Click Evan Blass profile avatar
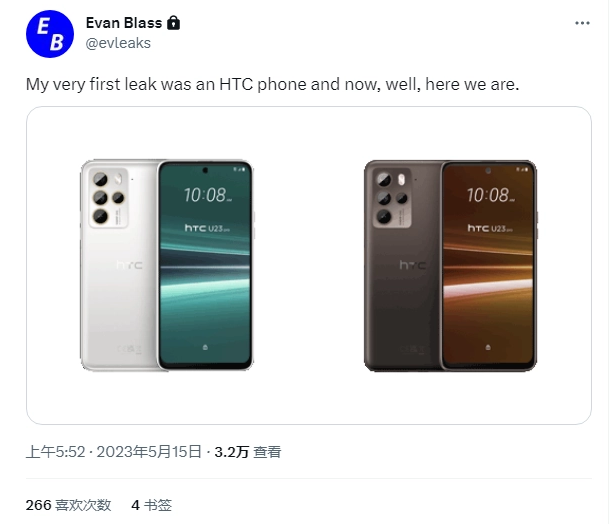This screenshot has height=524, width=616. tap(50, 34)
